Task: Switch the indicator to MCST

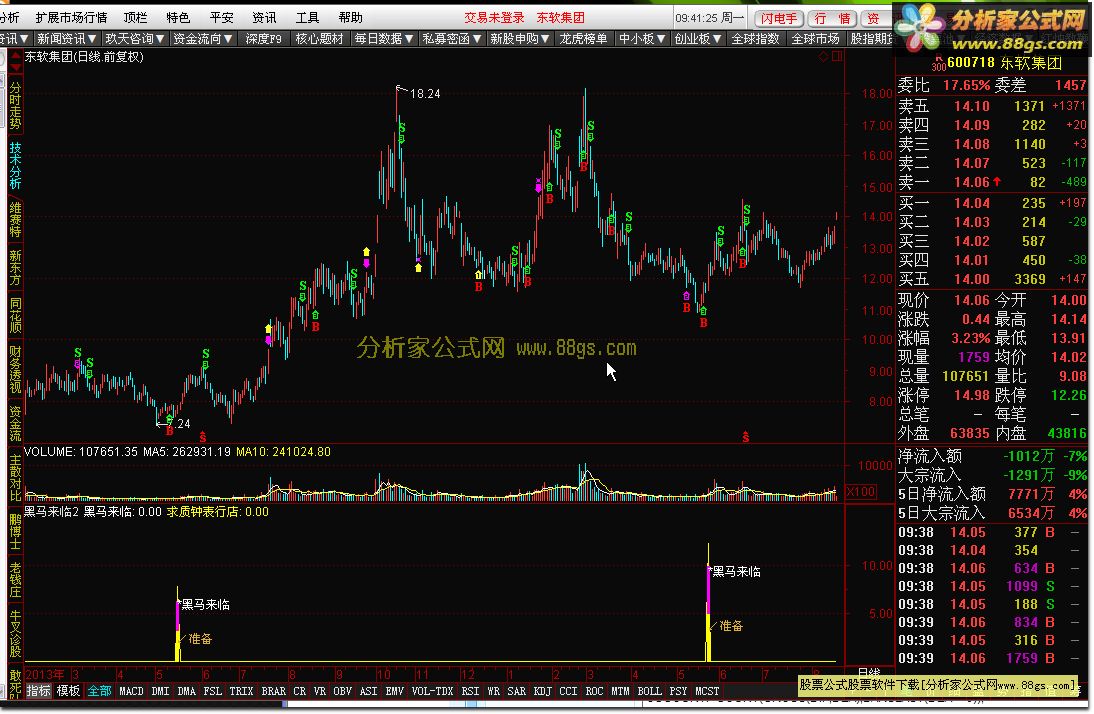Action: coord(707,691)
